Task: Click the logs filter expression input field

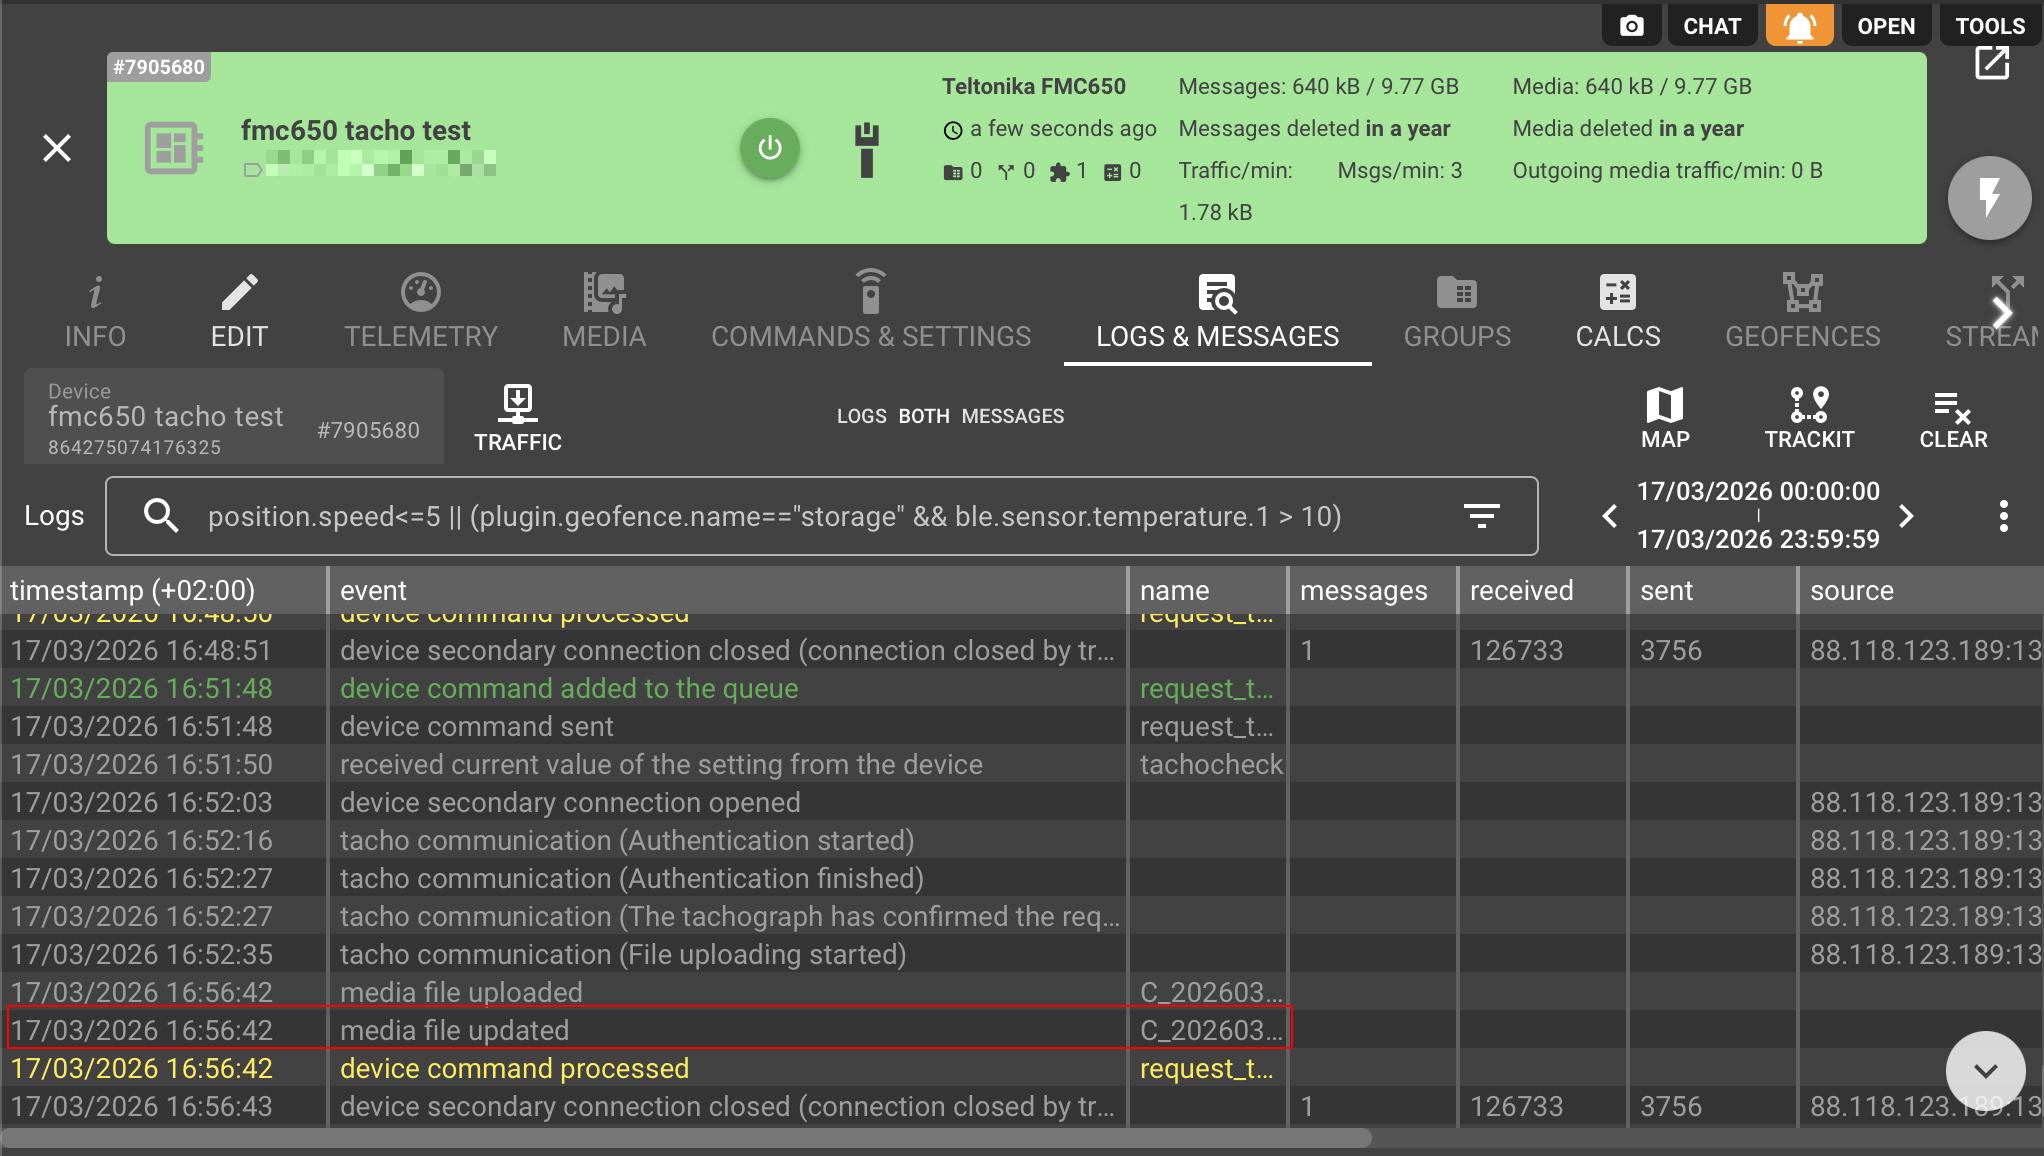Action: (x=800, y=516)
